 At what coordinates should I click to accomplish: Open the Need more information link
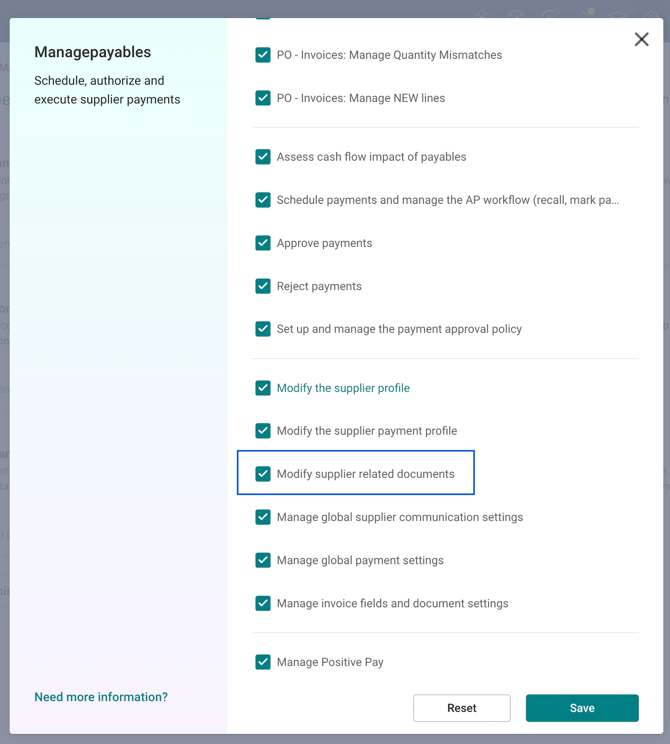[101, 697]
